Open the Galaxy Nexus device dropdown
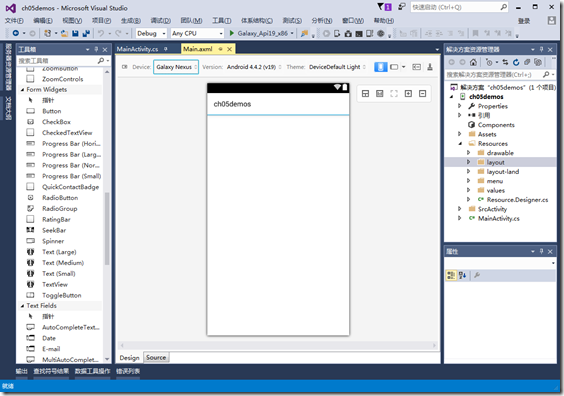564x396 pixels. 176,67
